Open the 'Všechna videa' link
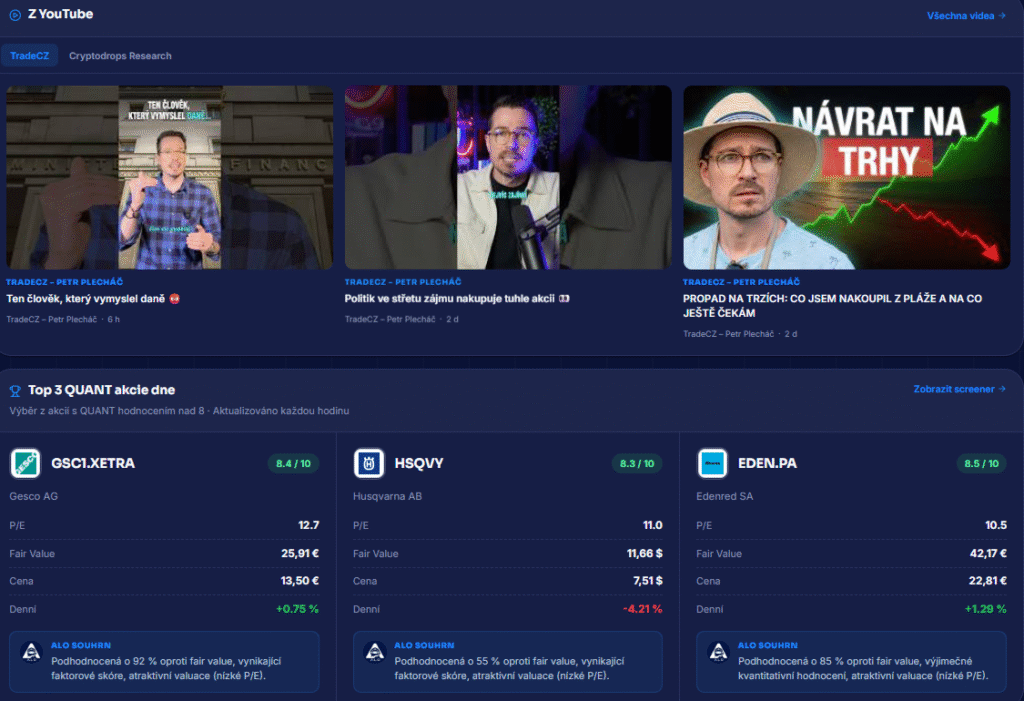The width and height of the screenshot is (1024, 701). coord(966,16)
